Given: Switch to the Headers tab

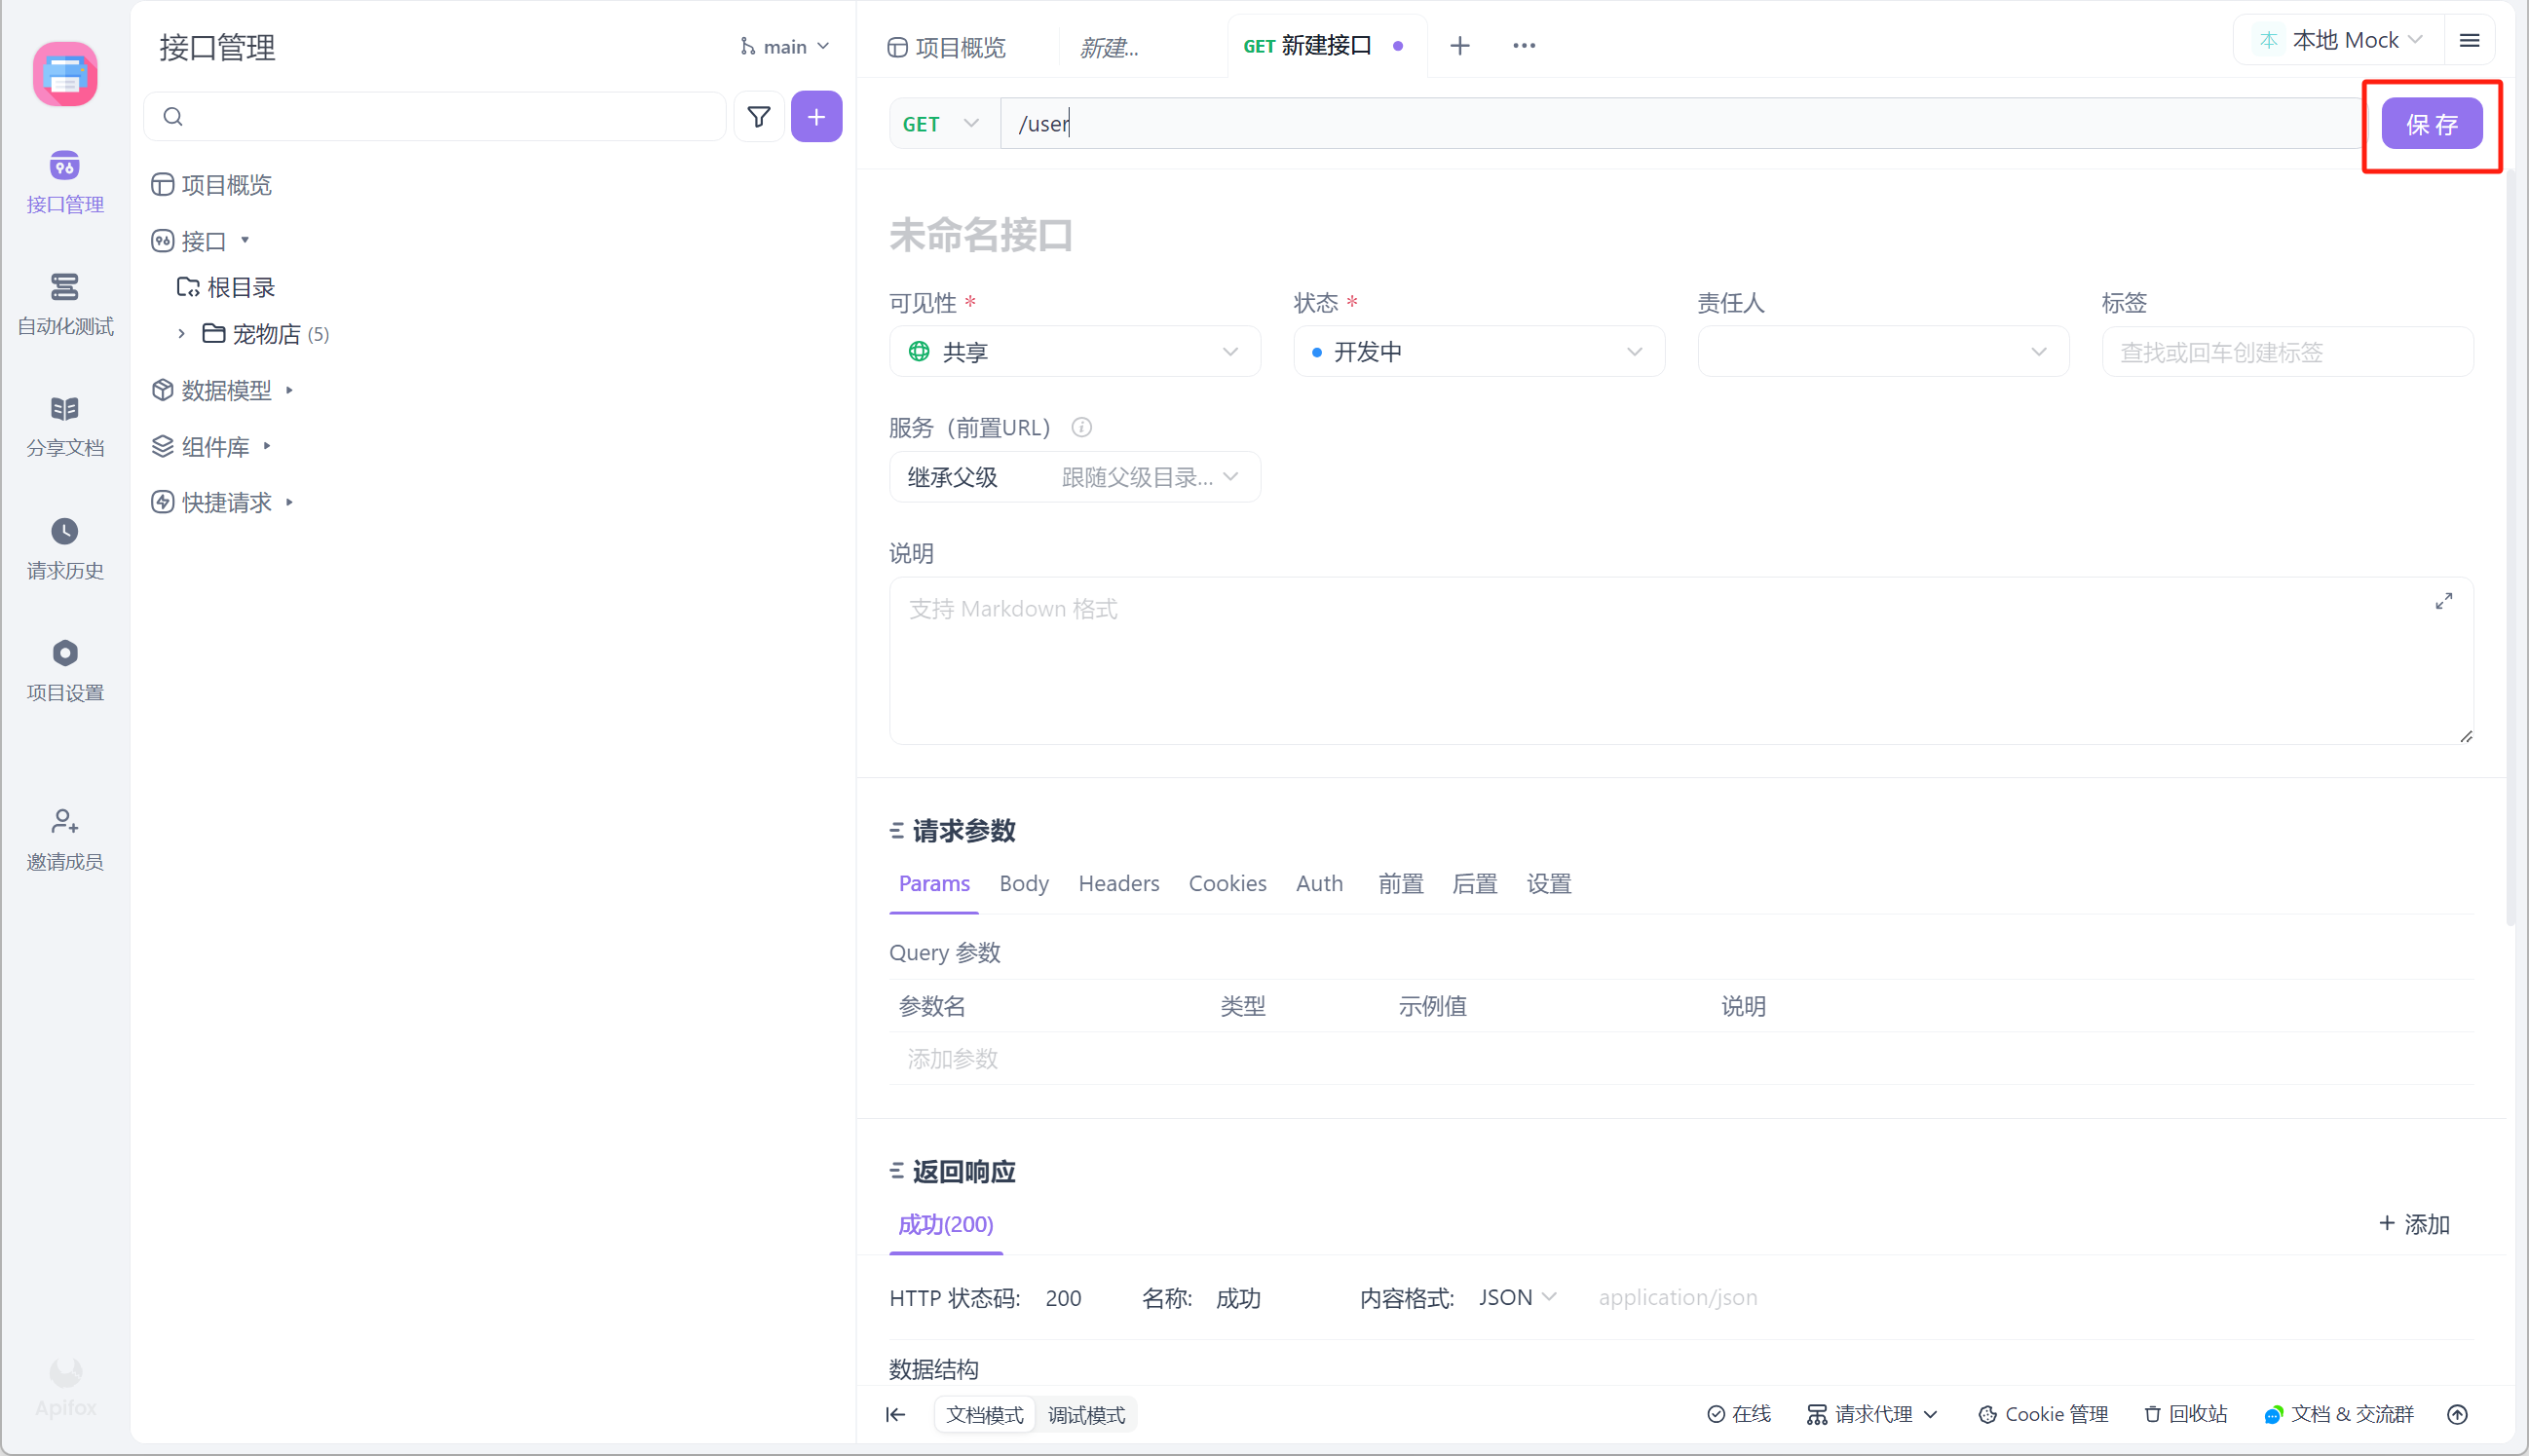Looking at the screenshot, I should pos(1118,884).
